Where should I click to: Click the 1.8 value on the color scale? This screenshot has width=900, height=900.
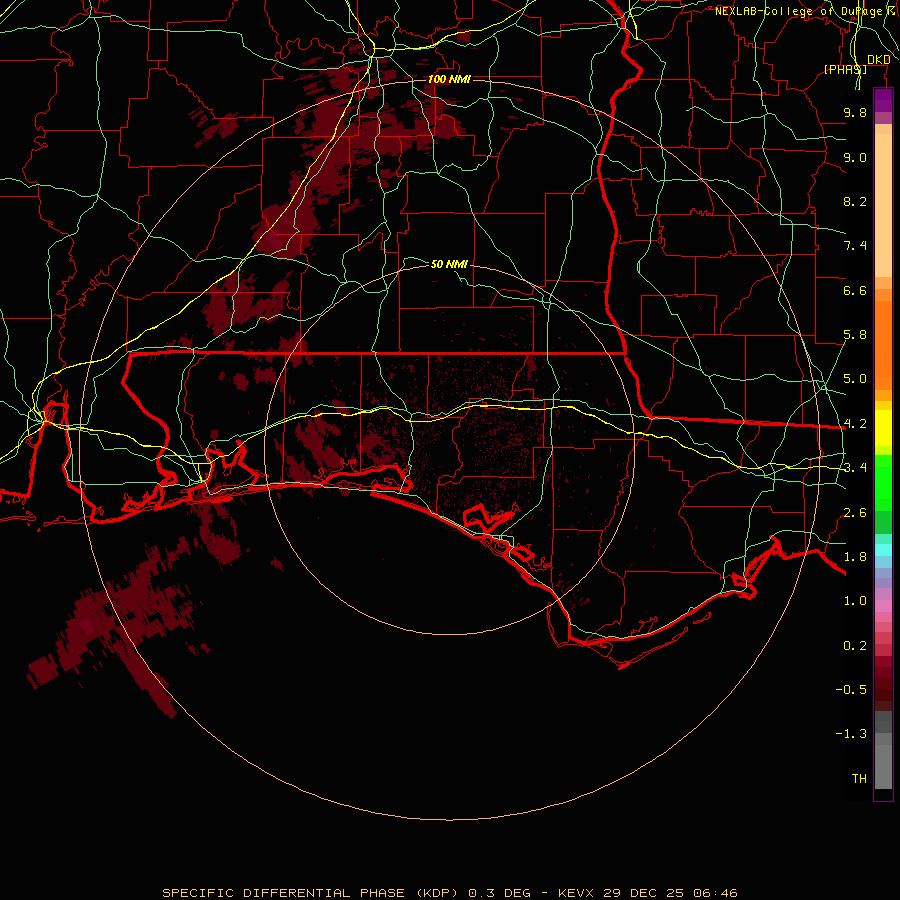[x=855, y=557]
